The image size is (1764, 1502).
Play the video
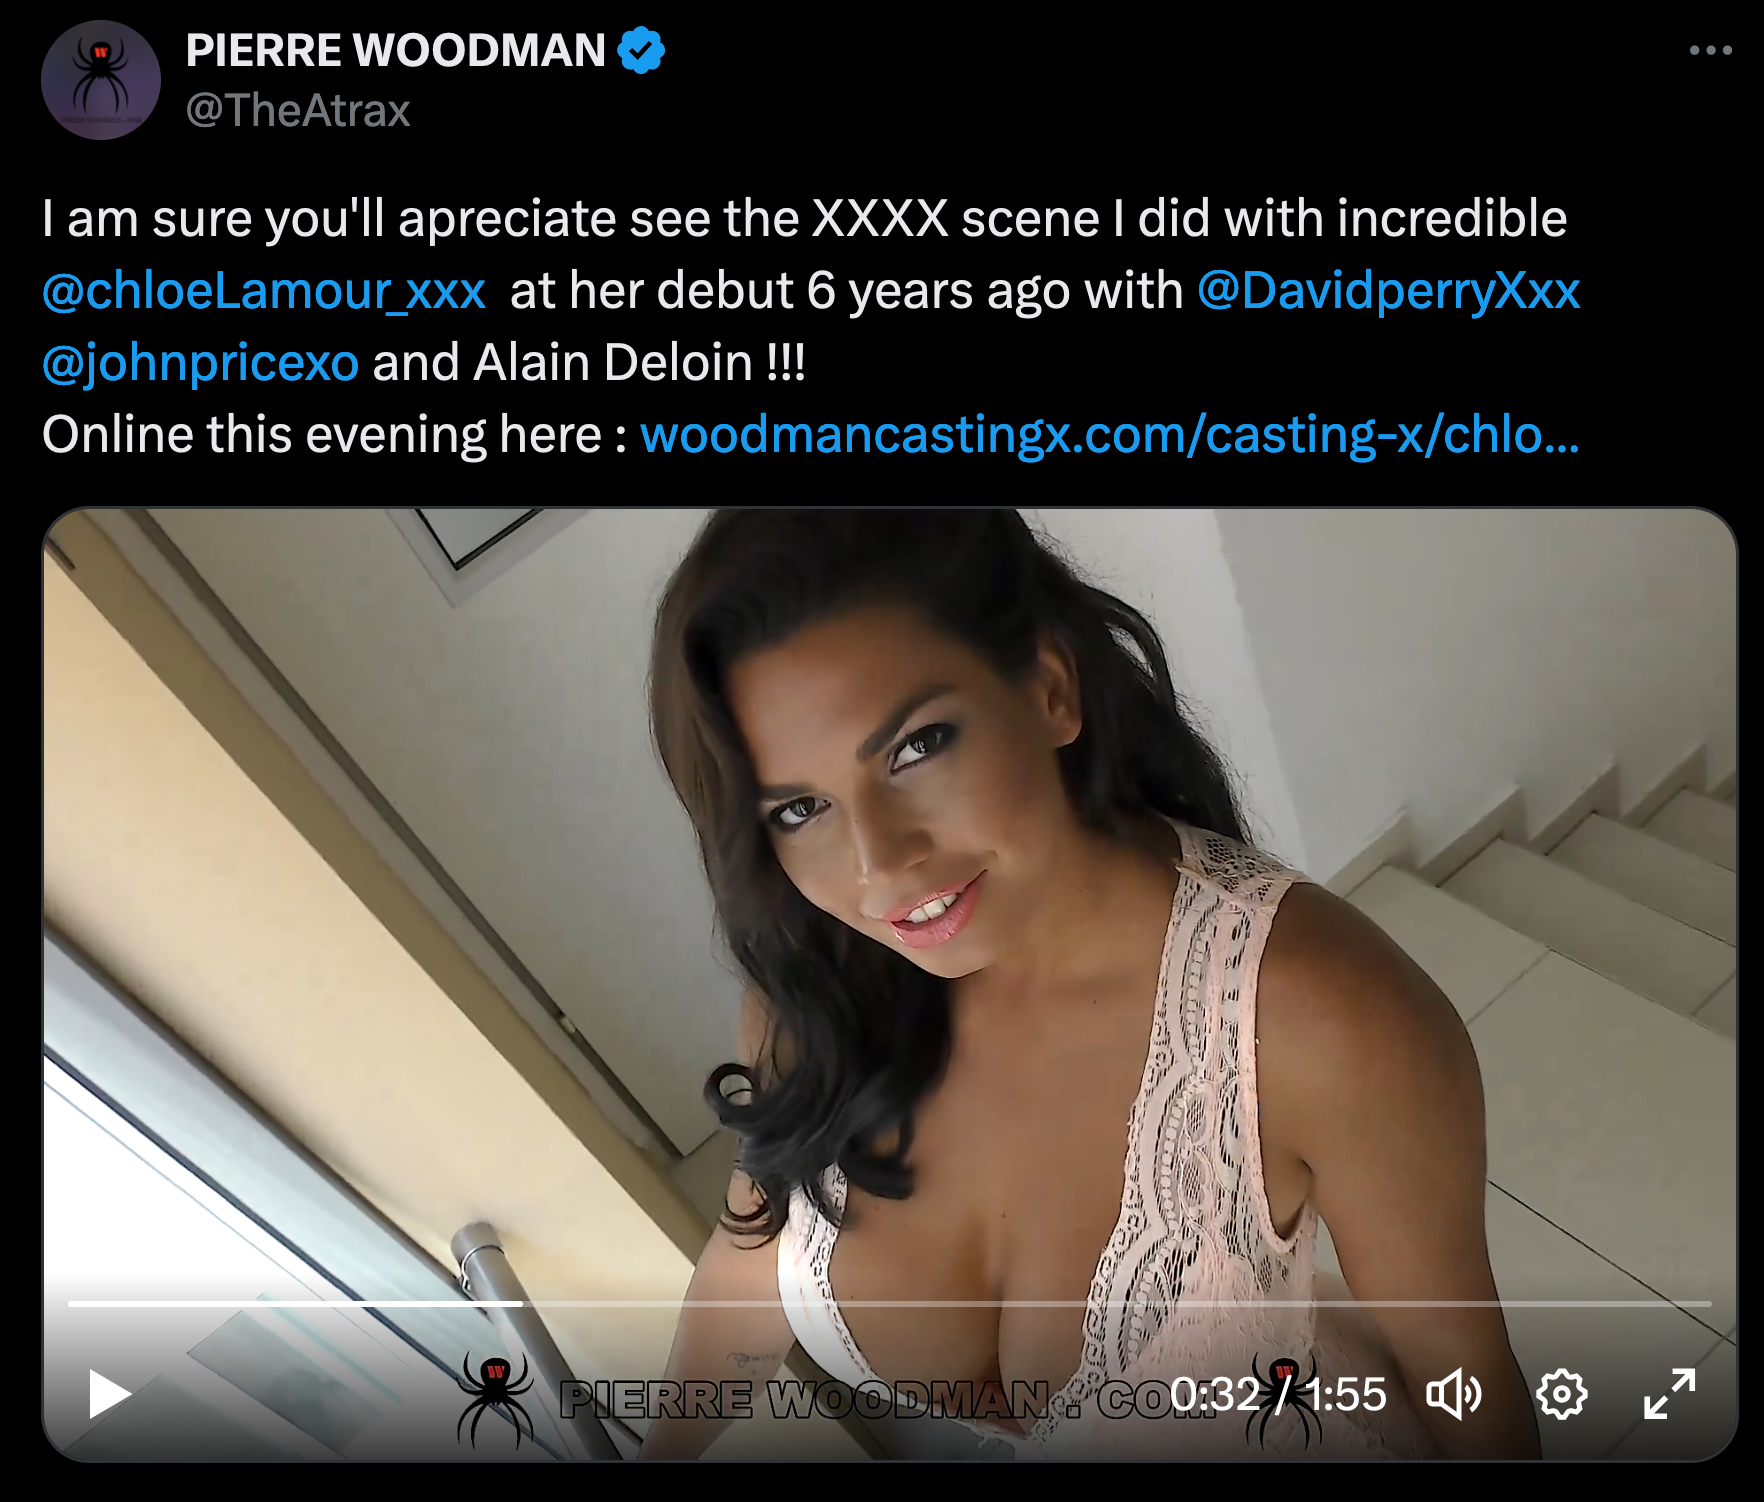110,1394
